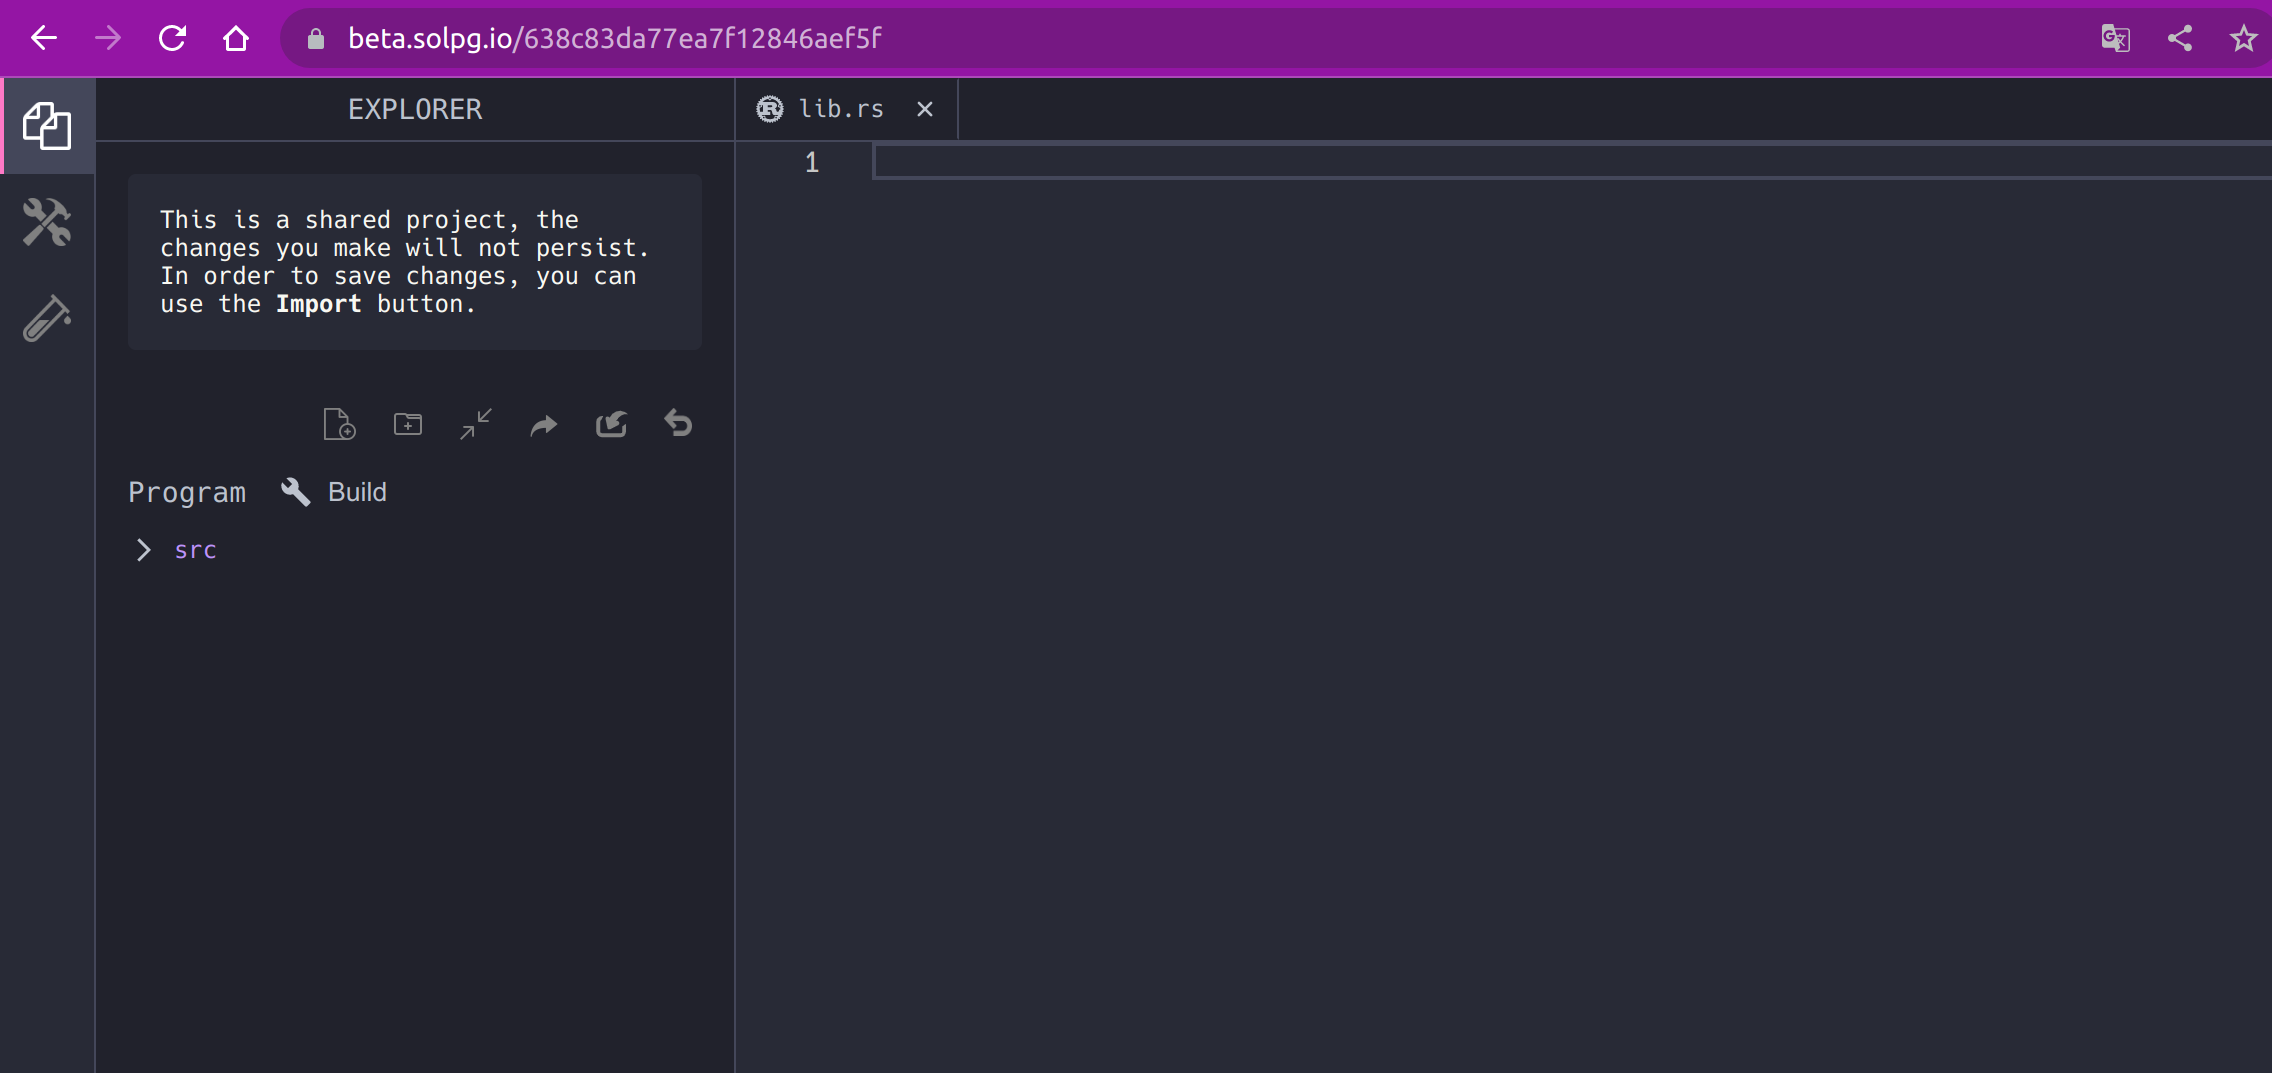Click the site security padlock

317,38
